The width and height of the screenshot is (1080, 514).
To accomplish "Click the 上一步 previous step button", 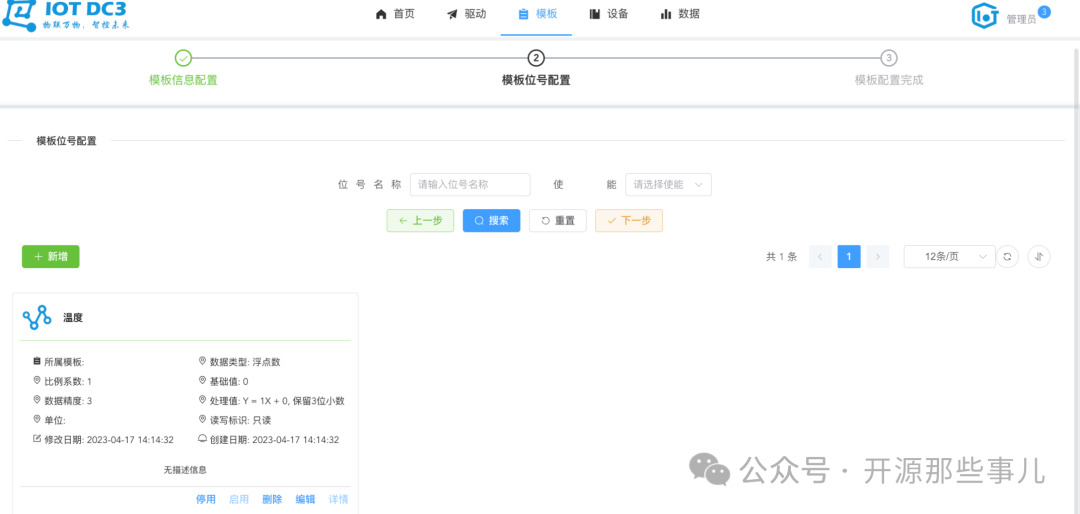I will point(420,220).
